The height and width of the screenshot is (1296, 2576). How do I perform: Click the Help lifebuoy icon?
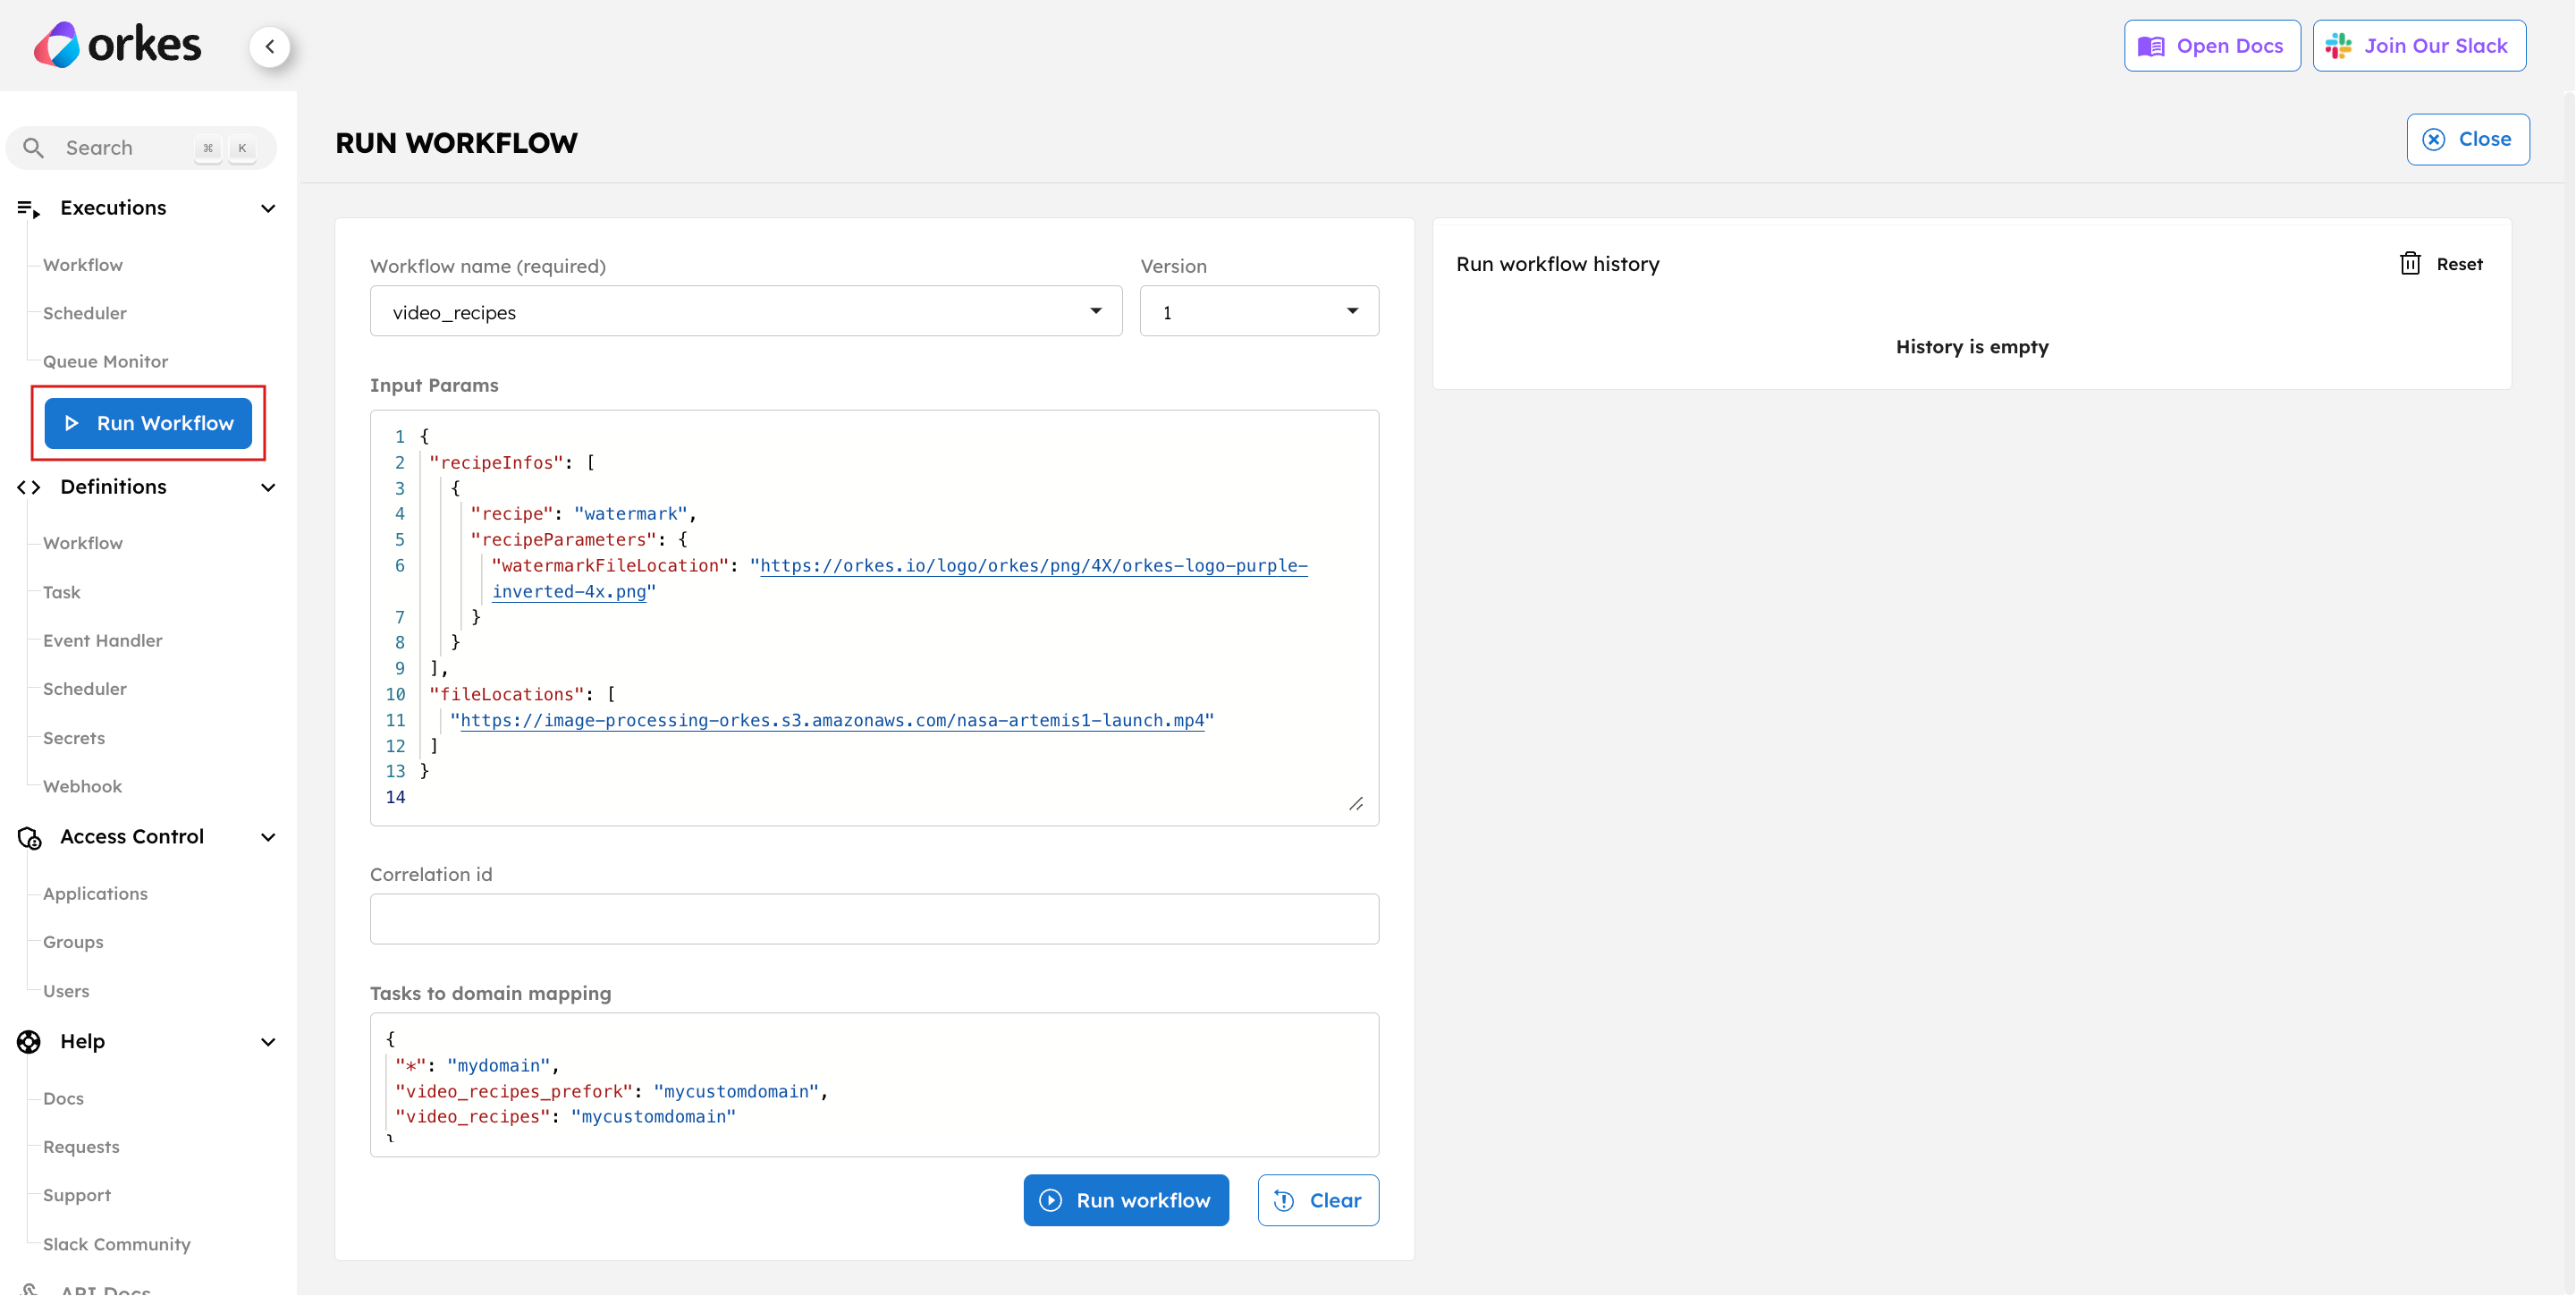point(29,1042)
